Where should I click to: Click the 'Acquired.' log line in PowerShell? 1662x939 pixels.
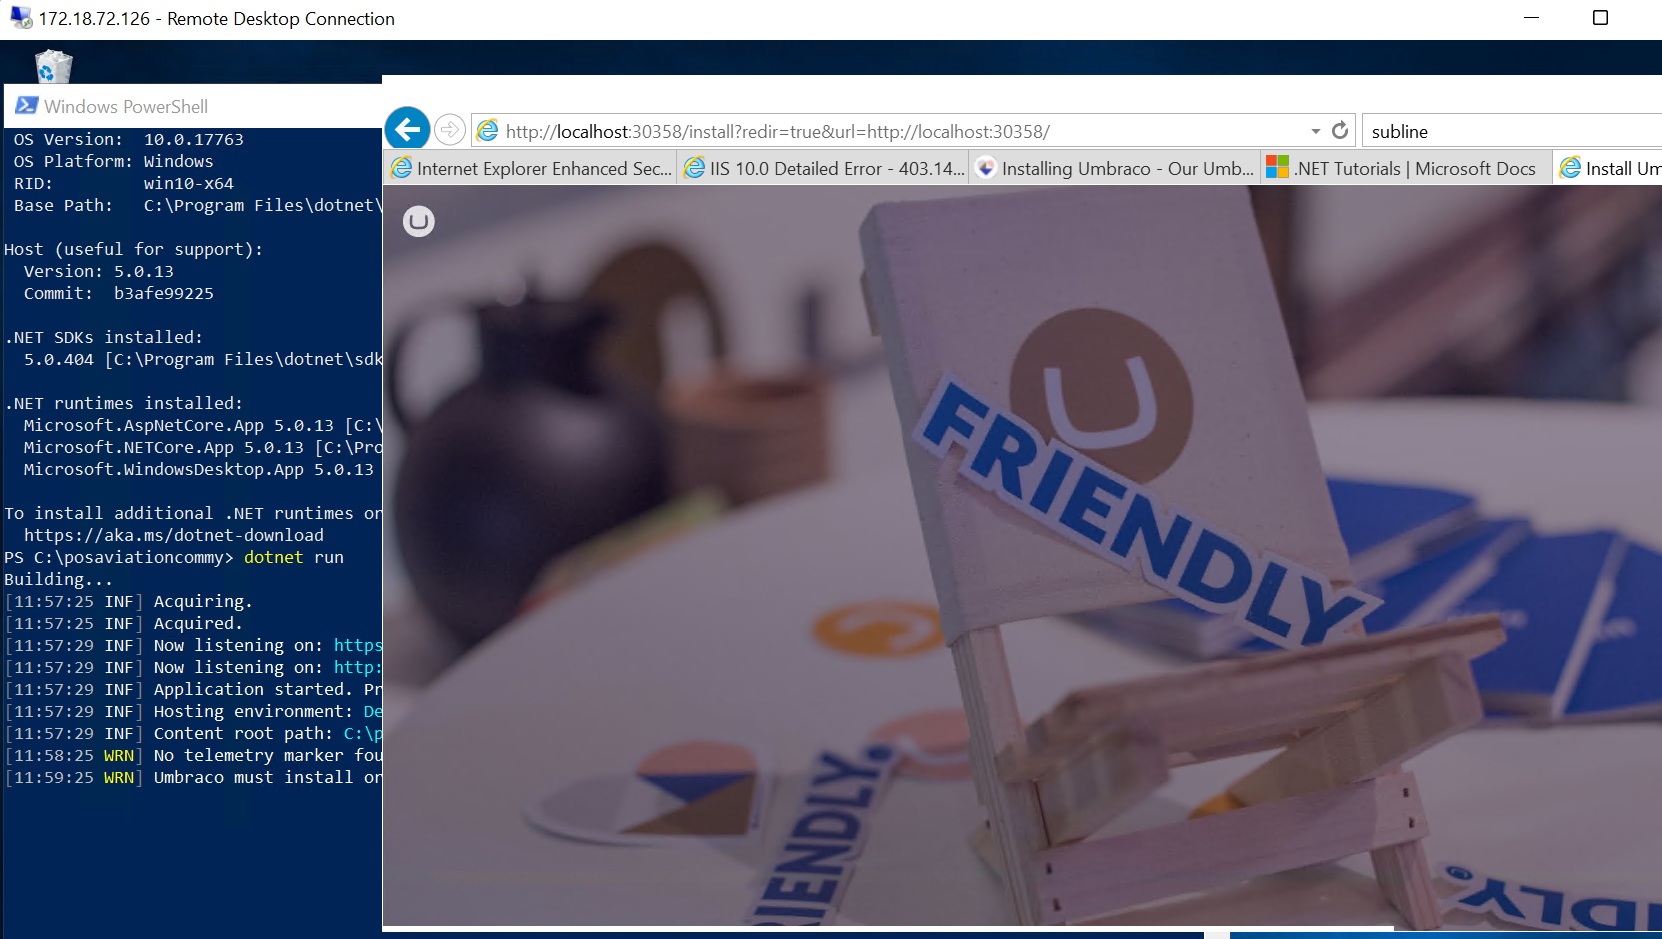coord(124,623)
